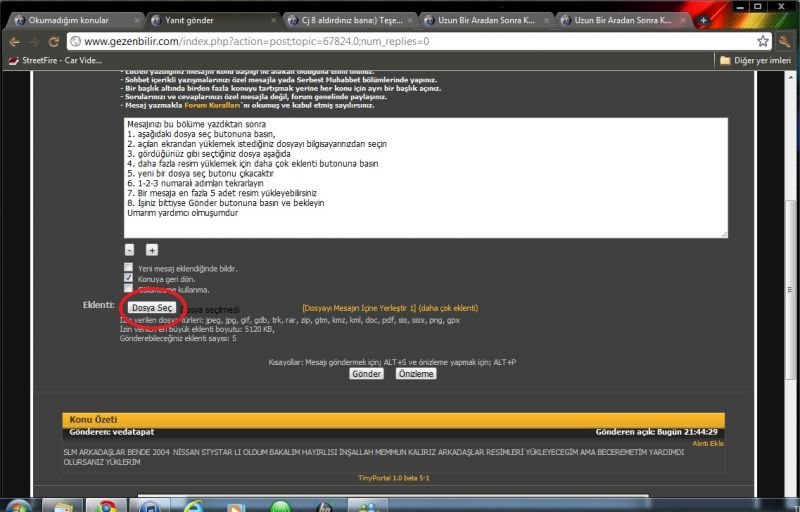Open a new tab with the plus button
800x512 pixels.
704,20
